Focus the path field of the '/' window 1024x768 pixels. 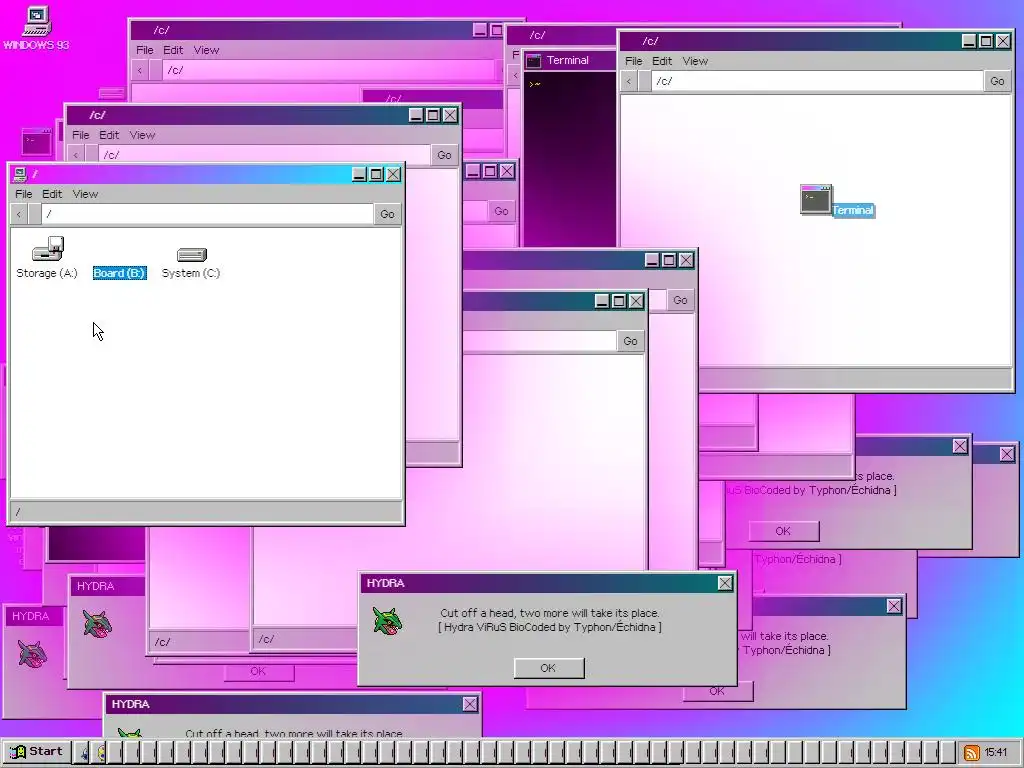(x=208, y=214)
